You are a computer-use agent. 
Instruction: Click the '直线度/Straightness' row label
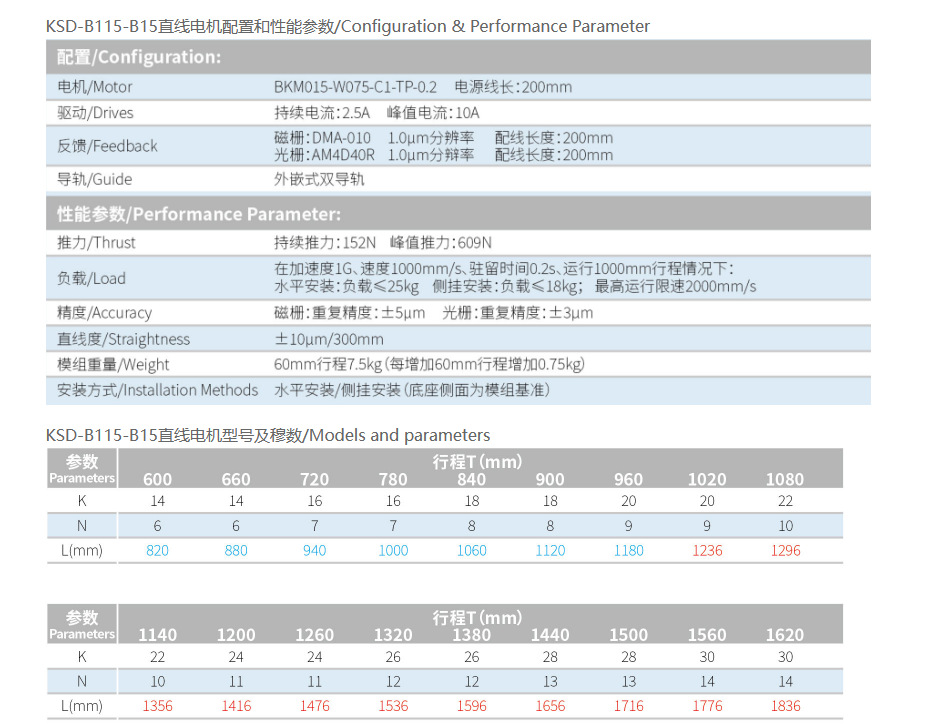pos(123,339)
